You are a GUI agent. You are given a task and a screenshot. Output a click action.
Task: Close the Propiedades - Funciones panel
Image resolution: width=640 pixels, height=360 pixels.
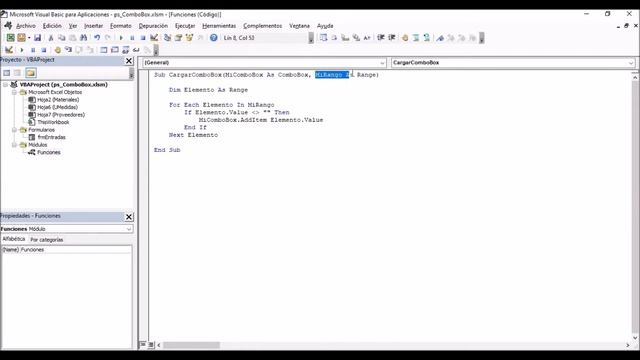pos(129,217)
